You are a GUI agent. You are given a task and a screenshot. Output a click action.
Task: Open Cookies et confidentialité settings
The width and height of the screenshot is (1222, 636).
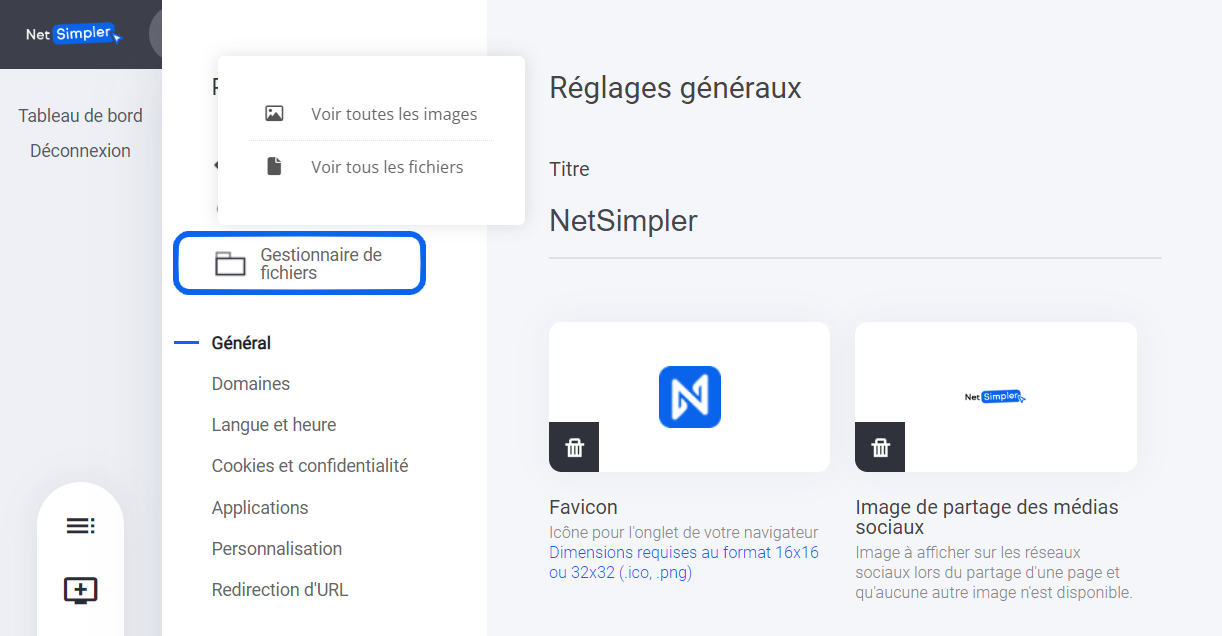310,466
